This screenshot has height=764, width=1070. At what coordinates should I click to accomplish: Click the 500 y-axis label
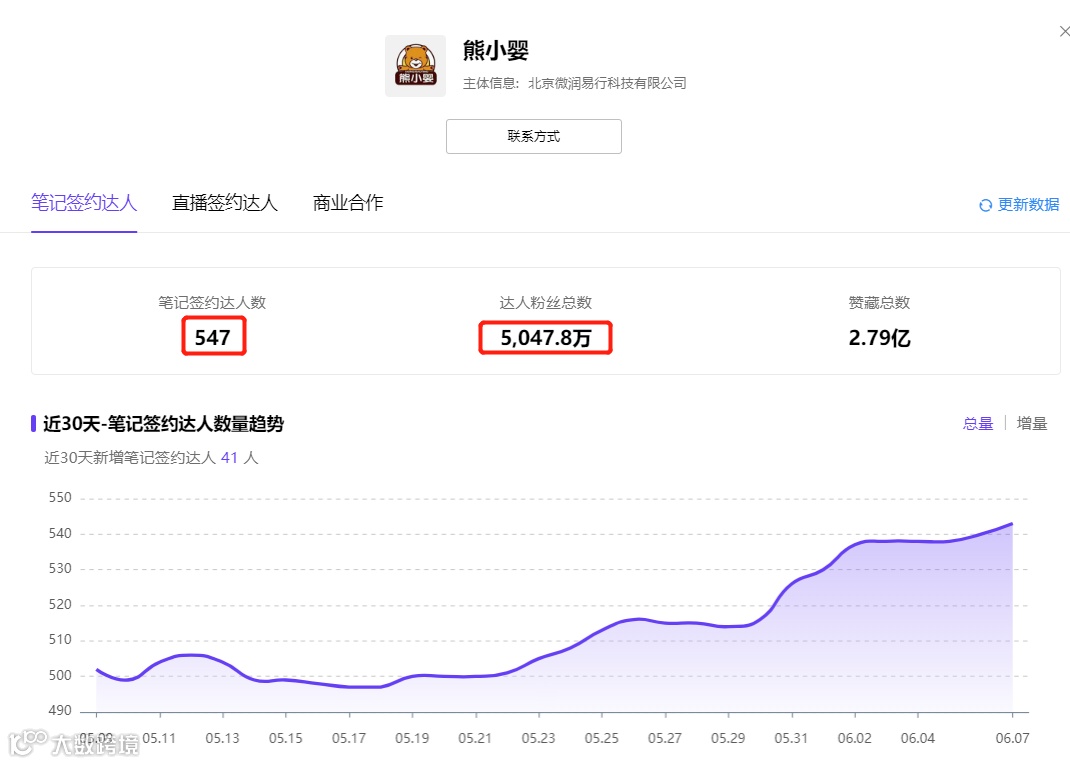click(x=60, y=675)
